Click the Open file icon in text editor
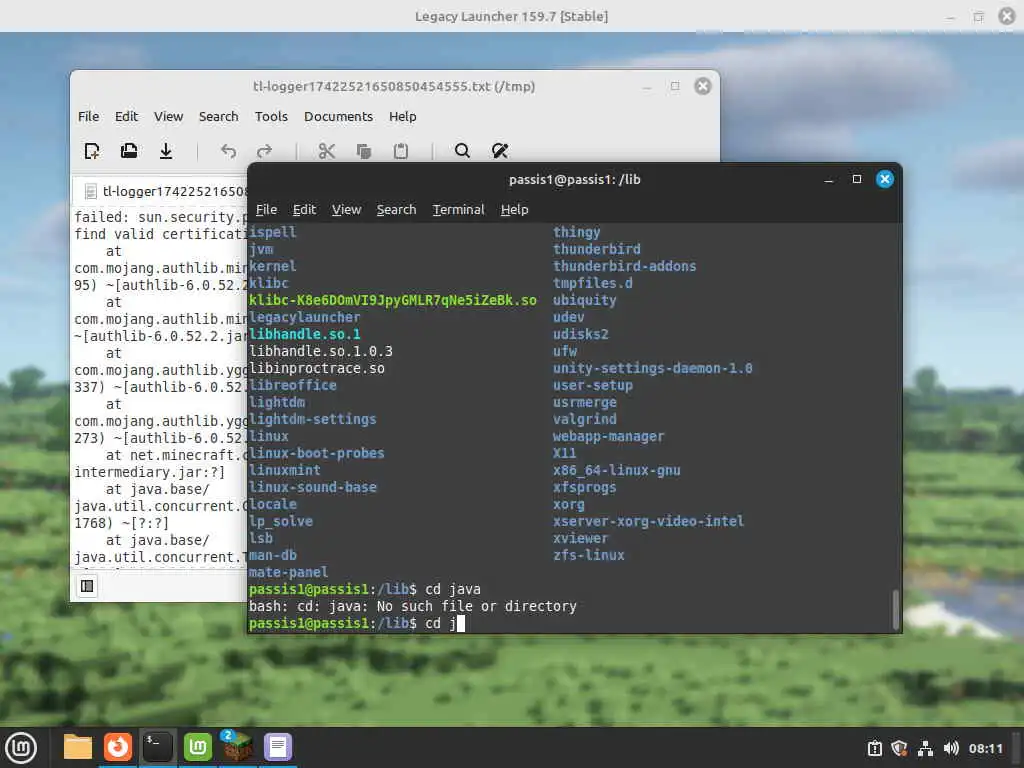Viewport: 1024px width, 768px height. (129, 152)
